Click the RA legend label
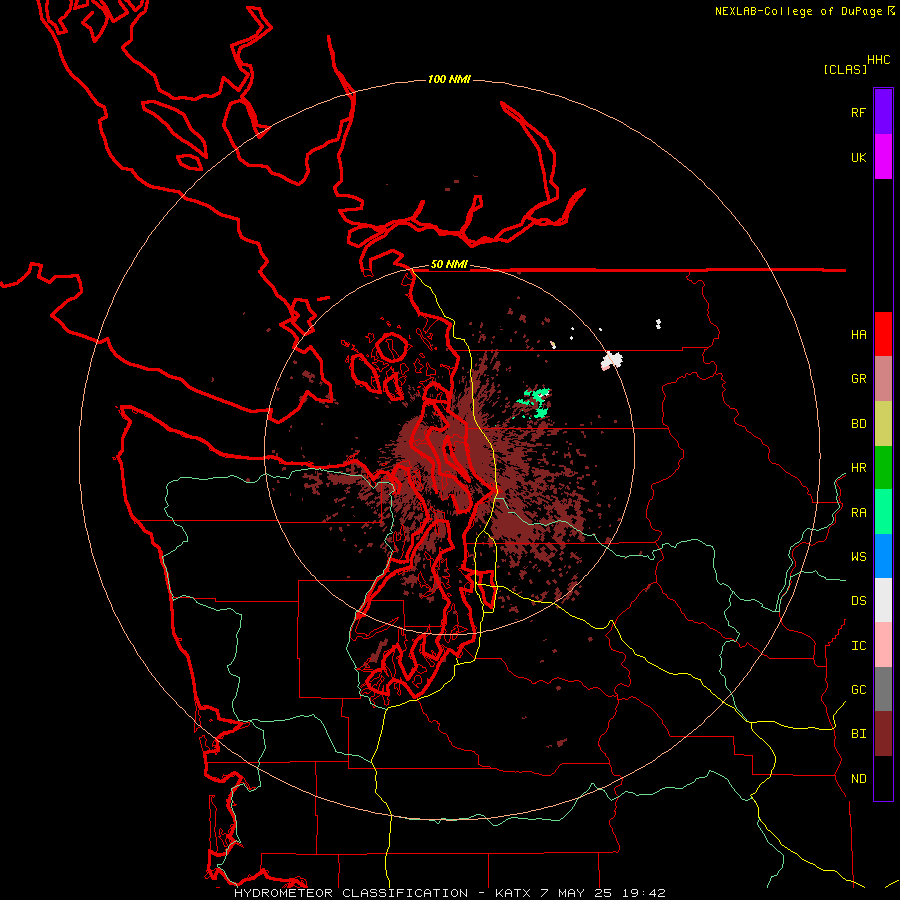 [x=858, y=513]
